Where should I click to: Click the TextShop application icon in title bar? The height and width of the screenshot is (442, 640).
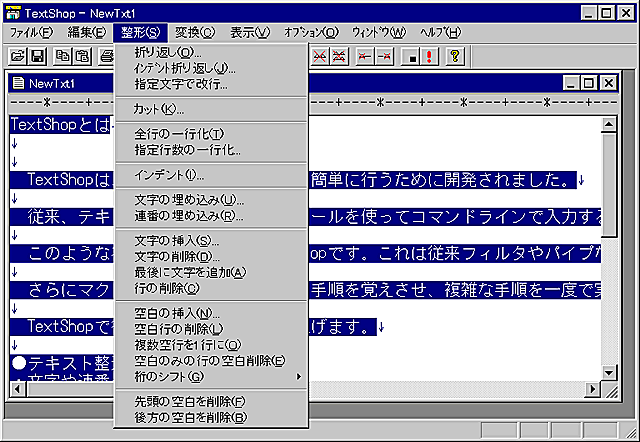[x=13, y=13]
